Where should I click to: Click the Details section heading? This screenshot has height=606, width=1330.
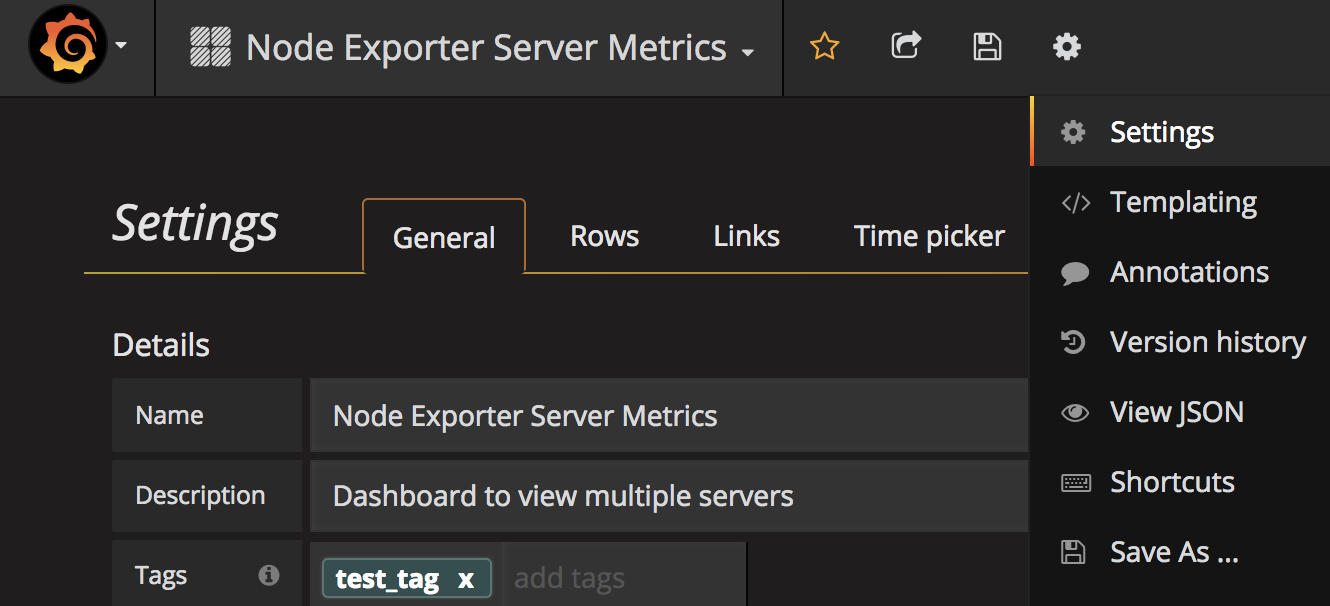(161, 345)
